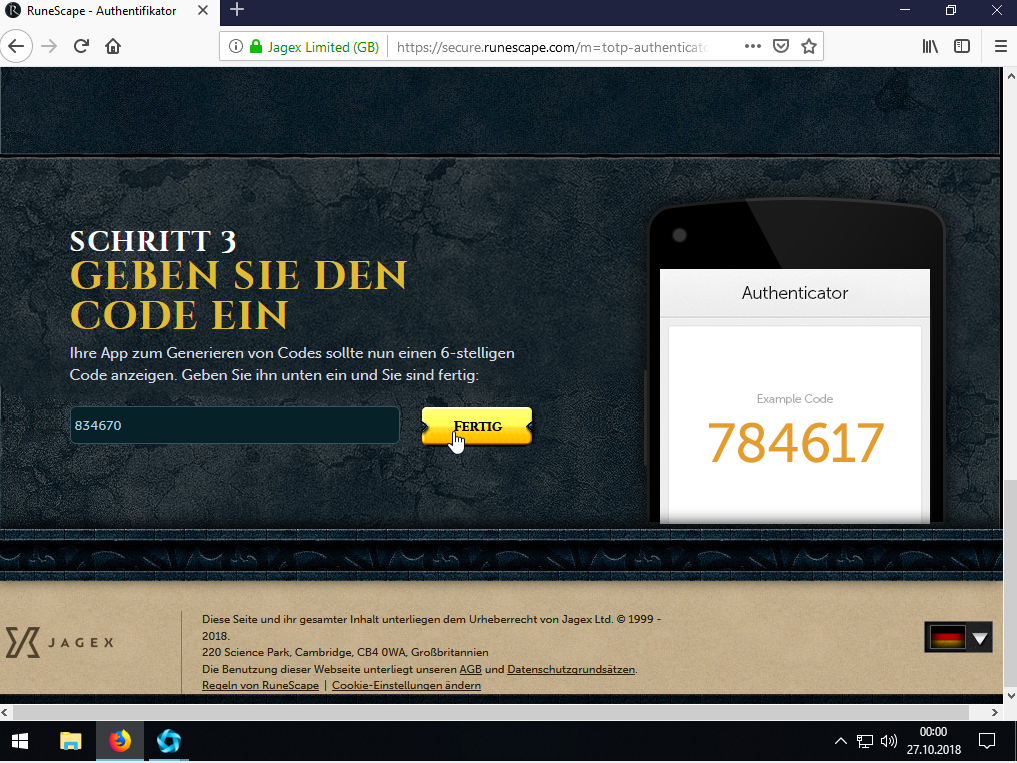Toggle the sidebar view icon
1017x763 pixels.
(961, 46)
